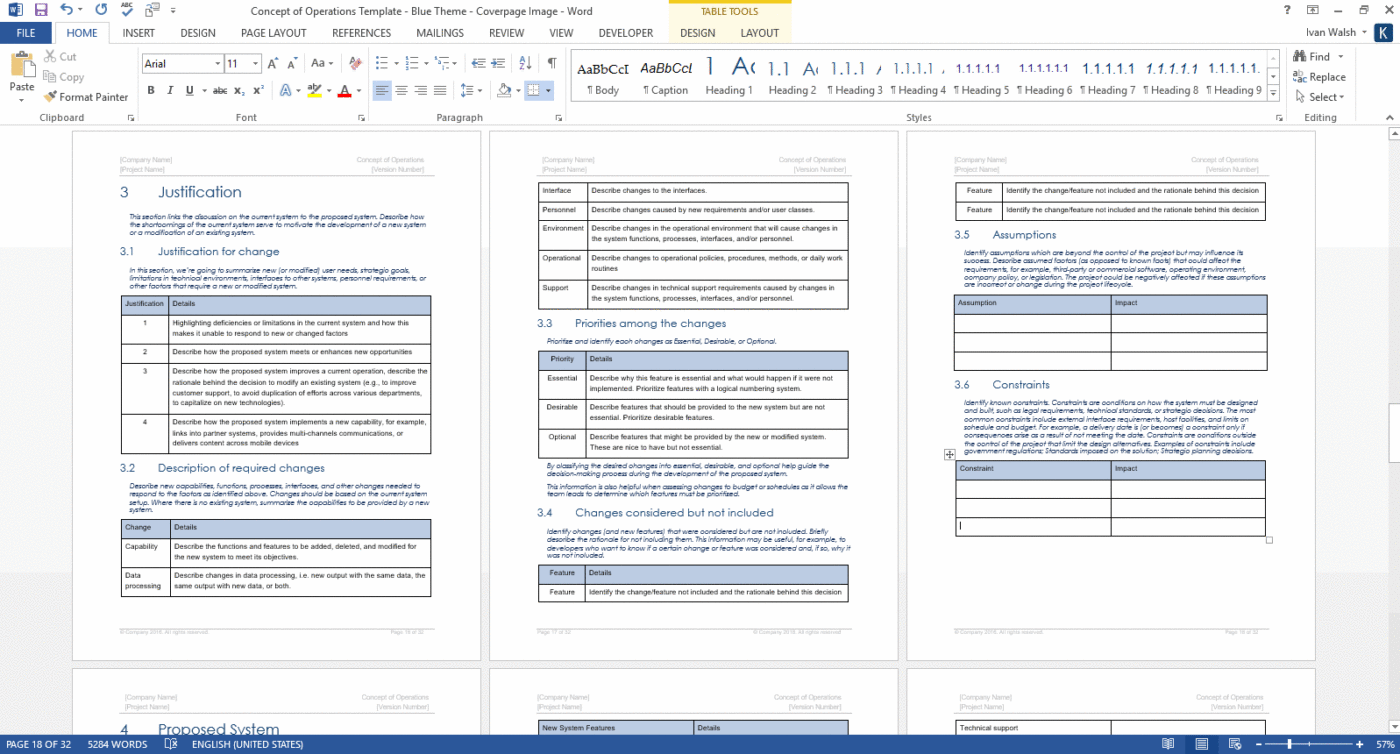Switch to the REFERENCES tab

[361, 32]
